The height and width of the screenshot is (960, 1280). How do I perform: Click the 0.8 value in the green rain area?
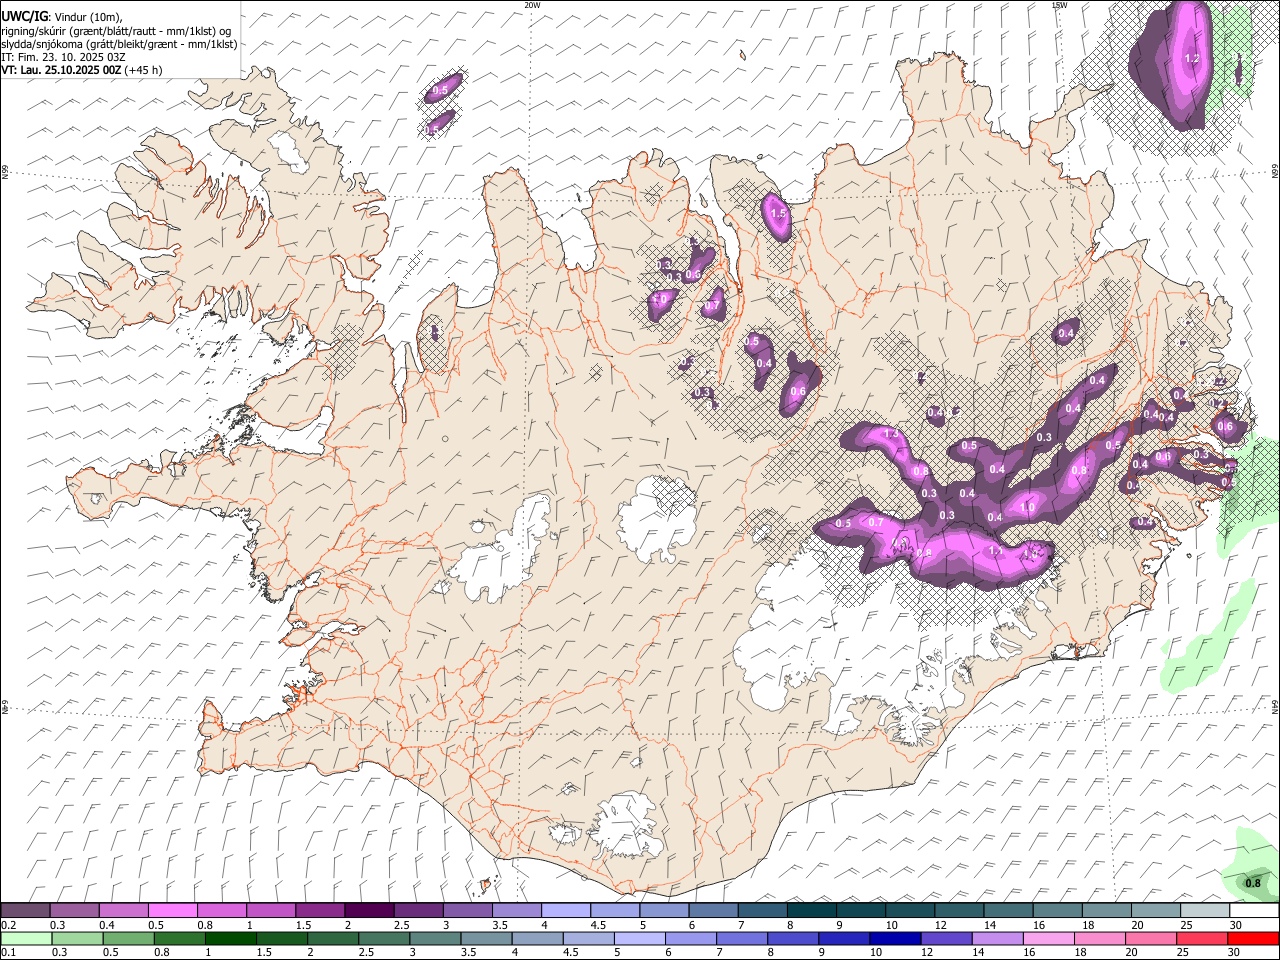tap(1252, 883)
